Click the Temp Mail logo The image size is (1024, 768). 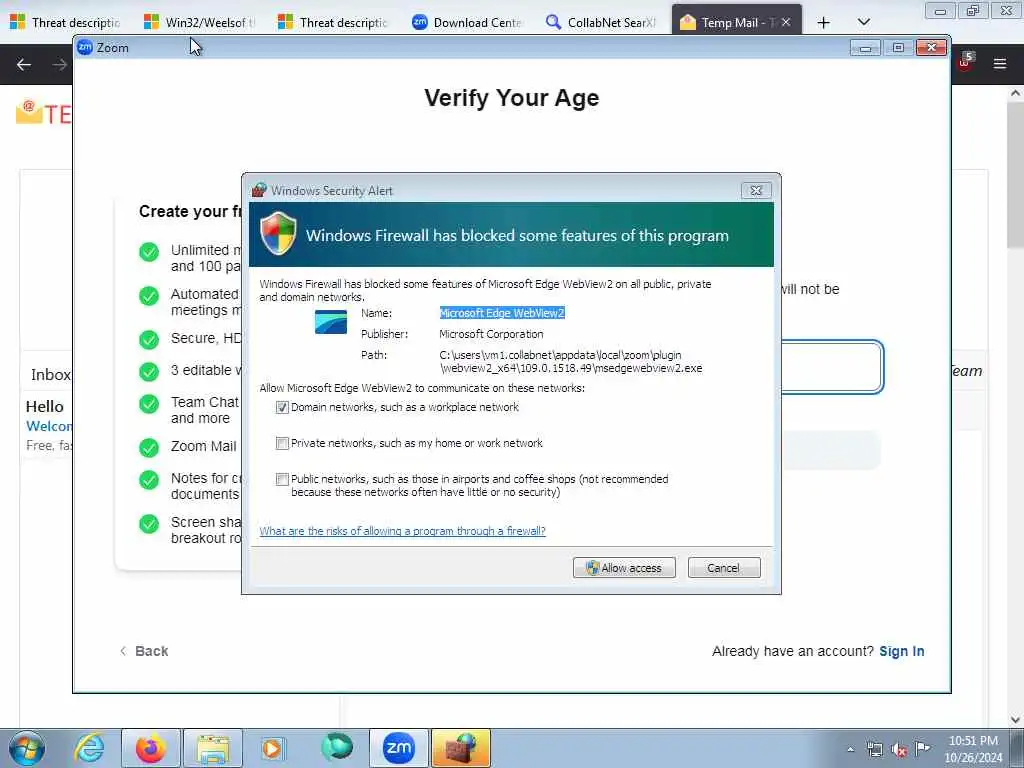tap(43, 114)
